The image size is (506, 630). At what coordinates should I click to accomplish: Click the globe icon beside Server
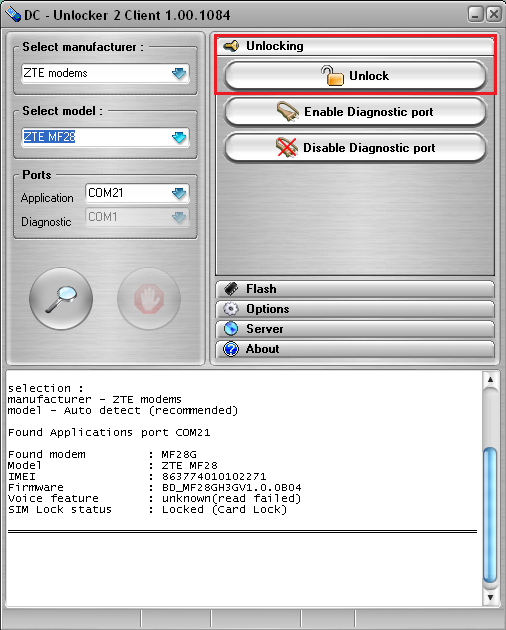pyautogui.click(x=231, y=329)
